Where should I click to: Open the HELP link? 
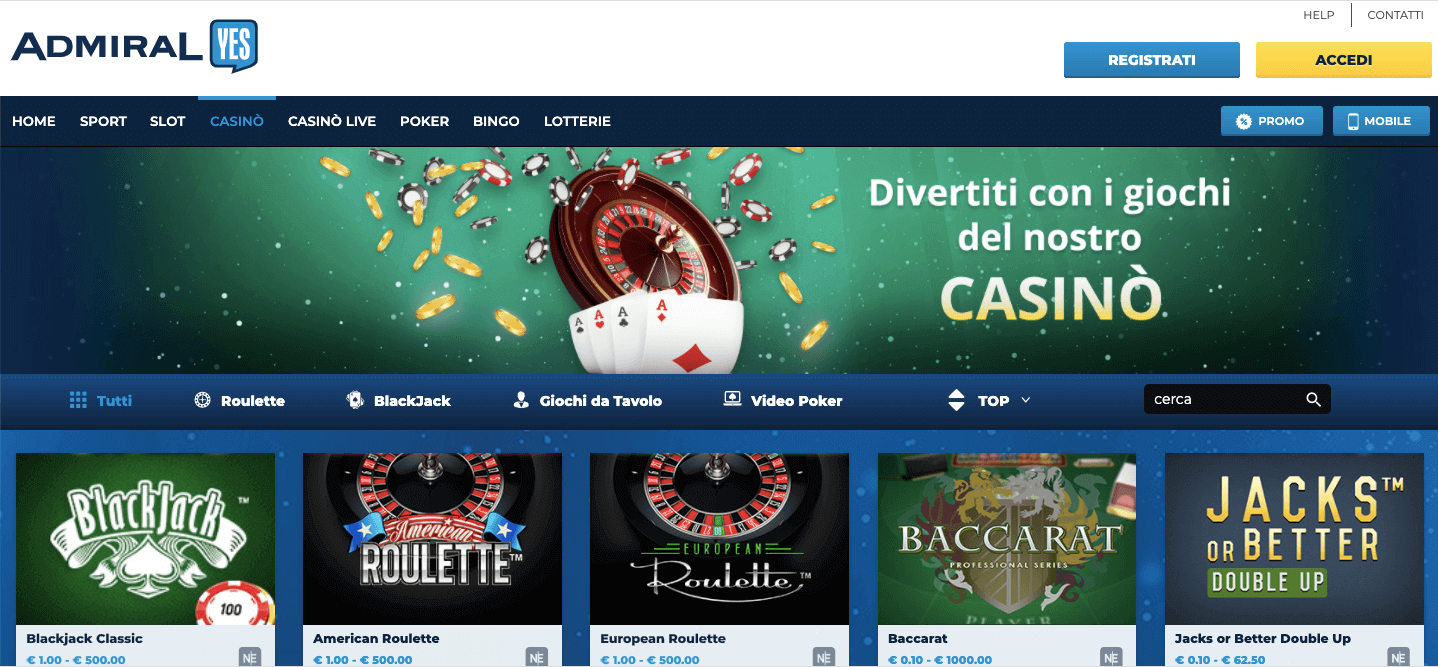click(x=1319, y=15)
